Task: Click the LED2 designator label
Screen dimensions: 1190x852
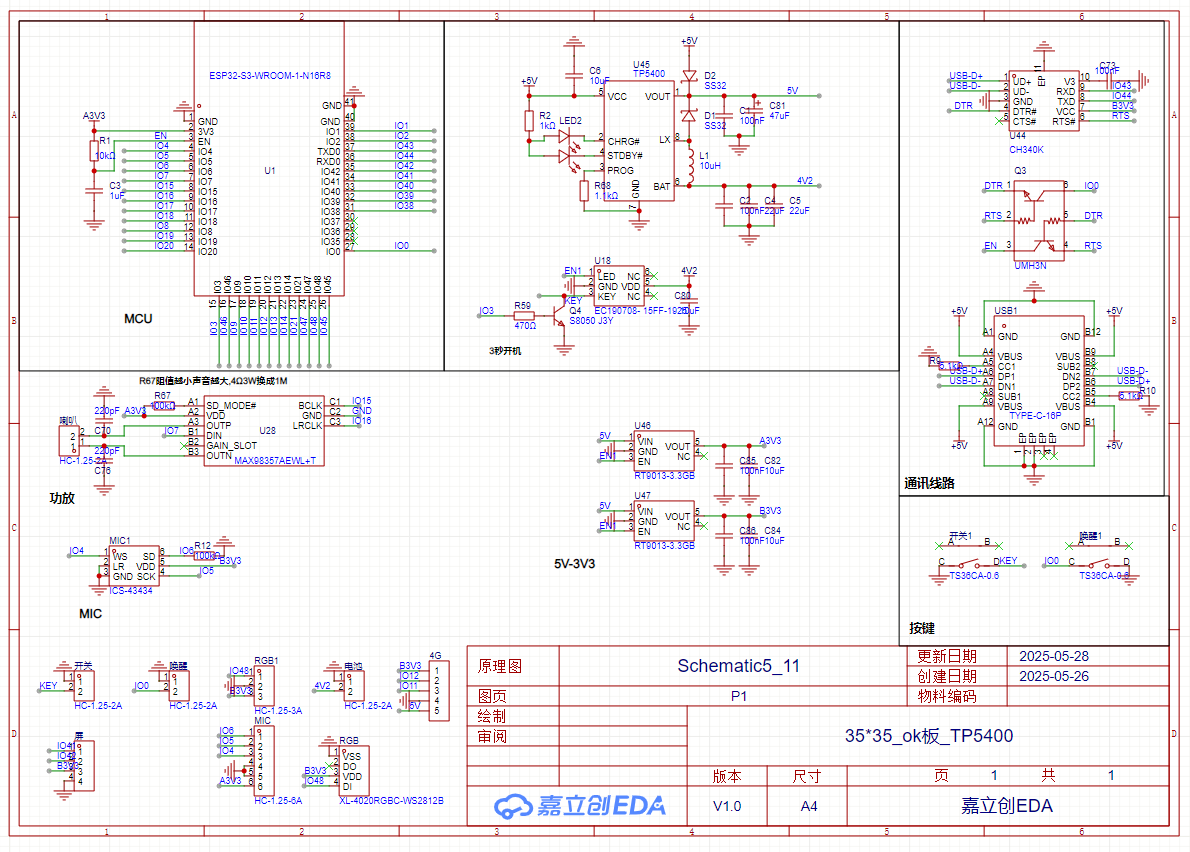Action: coord(570,121)
